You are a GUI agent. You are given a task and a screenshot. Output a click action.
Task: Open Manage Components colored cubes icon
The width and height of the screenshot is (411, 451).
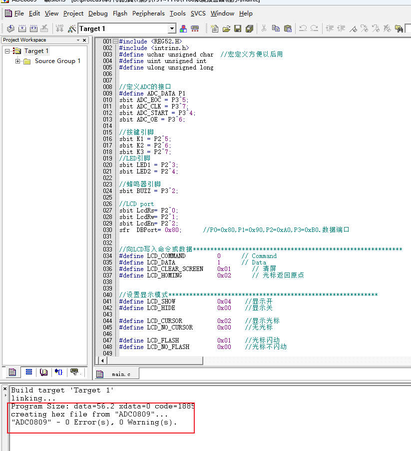[x=183, y=29]
